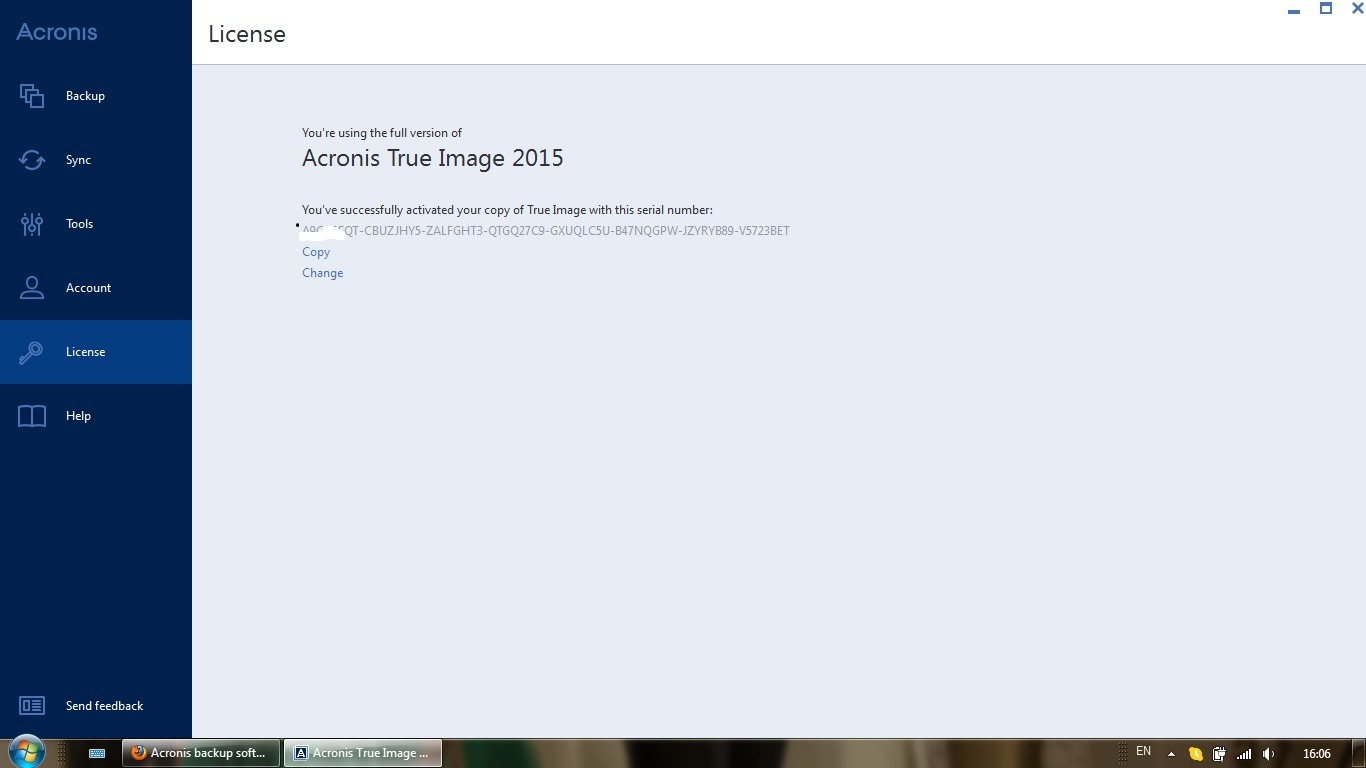The height and width of the screenshot is (768, 1366).
Task: Click the Send feedback icon
Action: 32,706
